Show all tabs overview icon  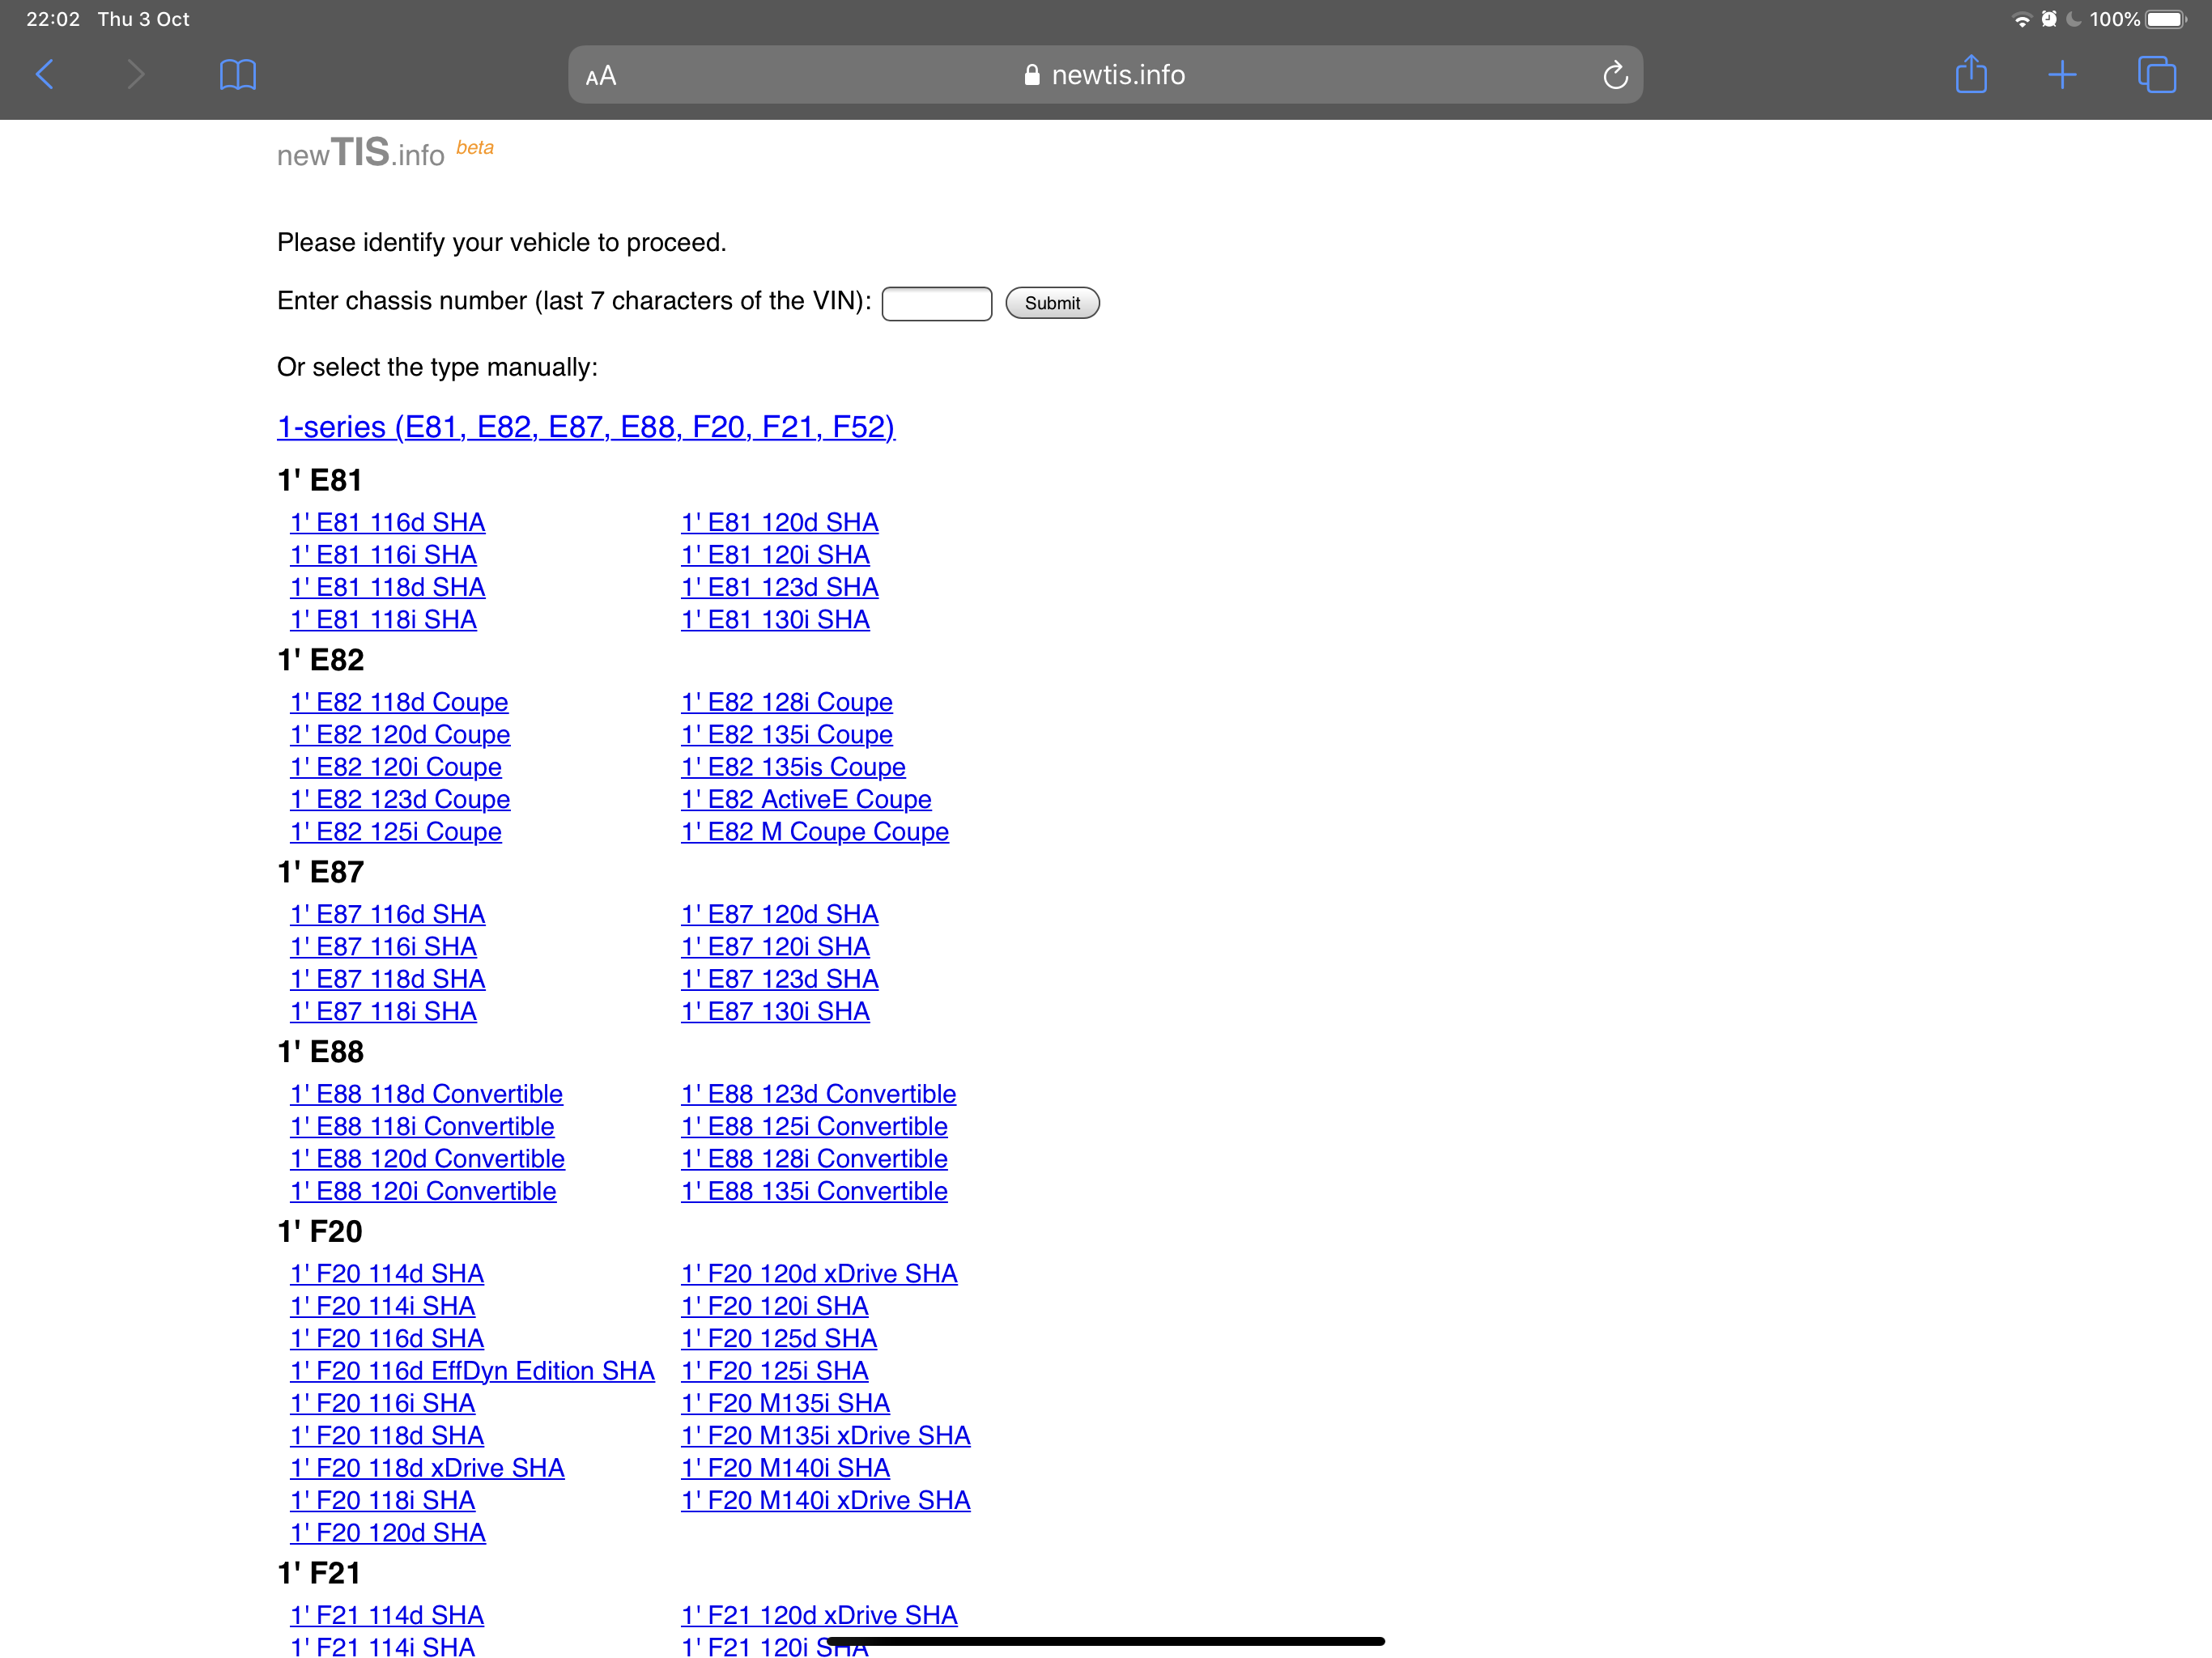click(2156, 75)
